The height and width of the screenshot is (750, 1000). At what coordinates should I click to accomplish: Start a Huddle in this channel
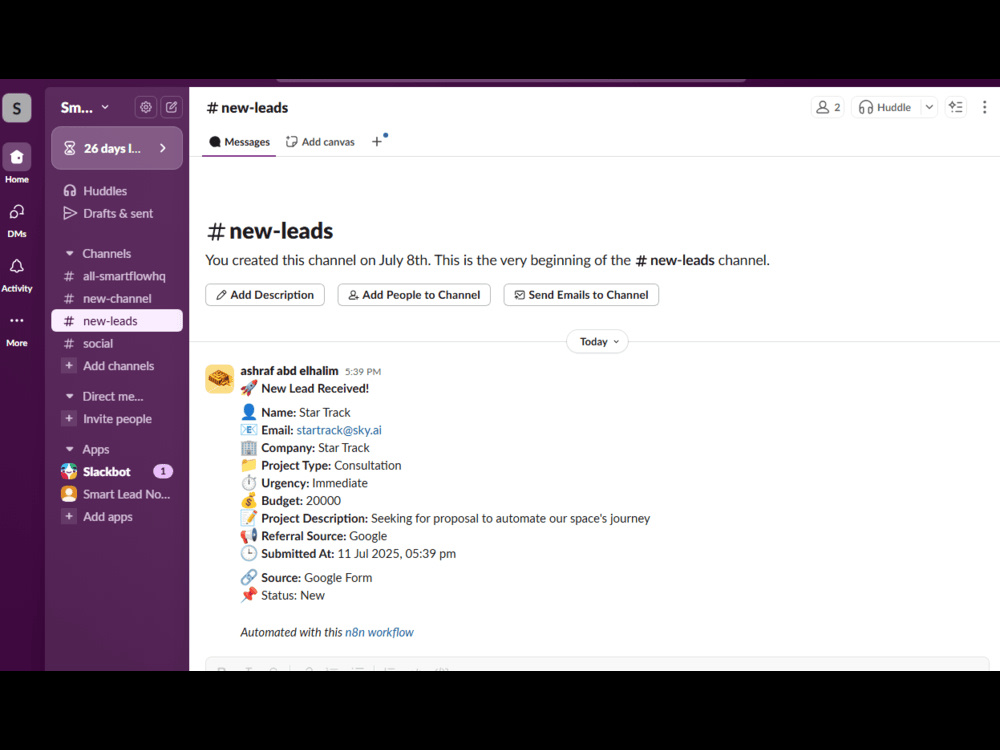pos(885,107)
